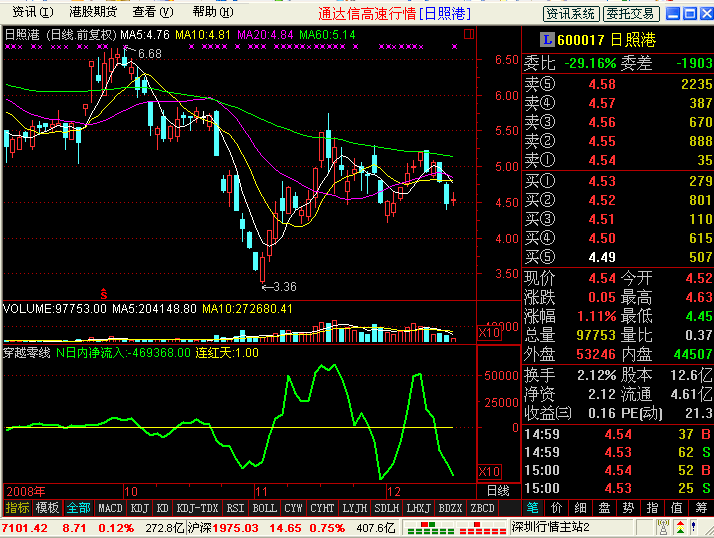
Task: Click the red S marker under the K-line chart
Action: click(104, 293)
